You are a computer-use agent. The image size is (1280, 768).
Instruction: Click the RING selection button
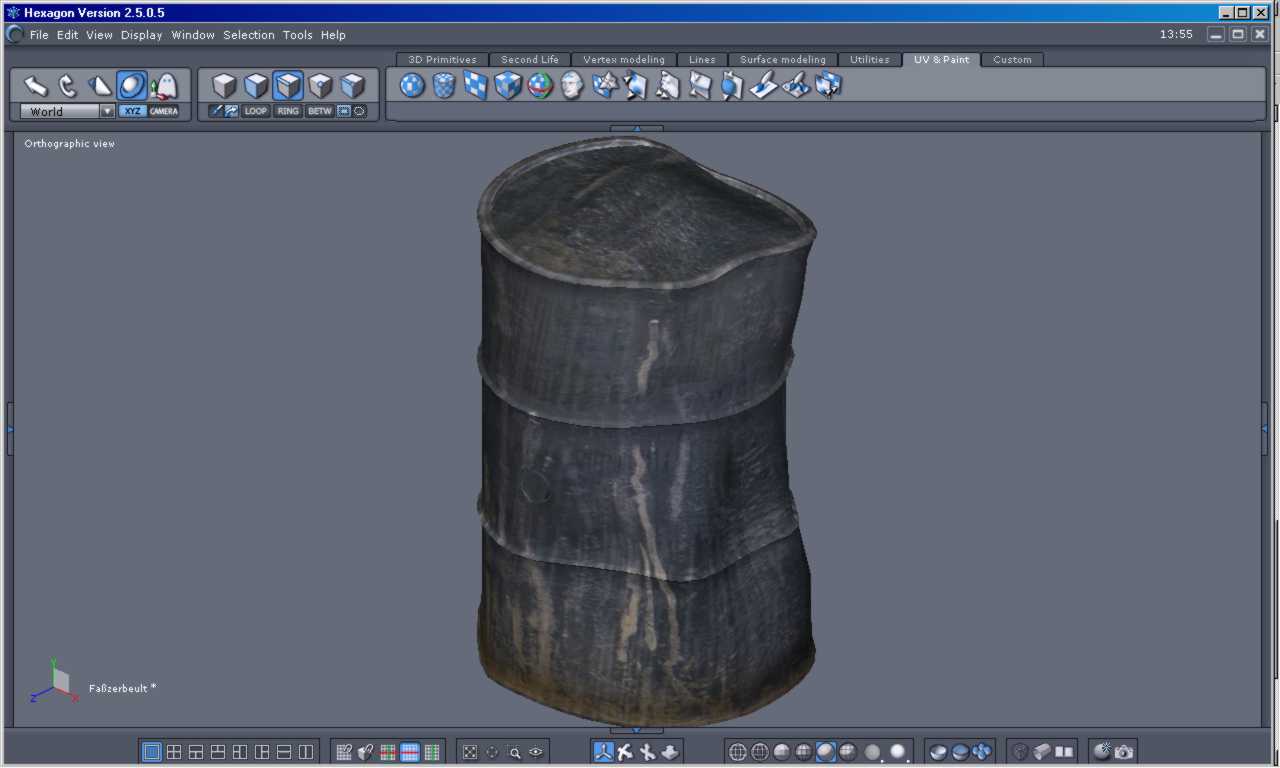288,111
